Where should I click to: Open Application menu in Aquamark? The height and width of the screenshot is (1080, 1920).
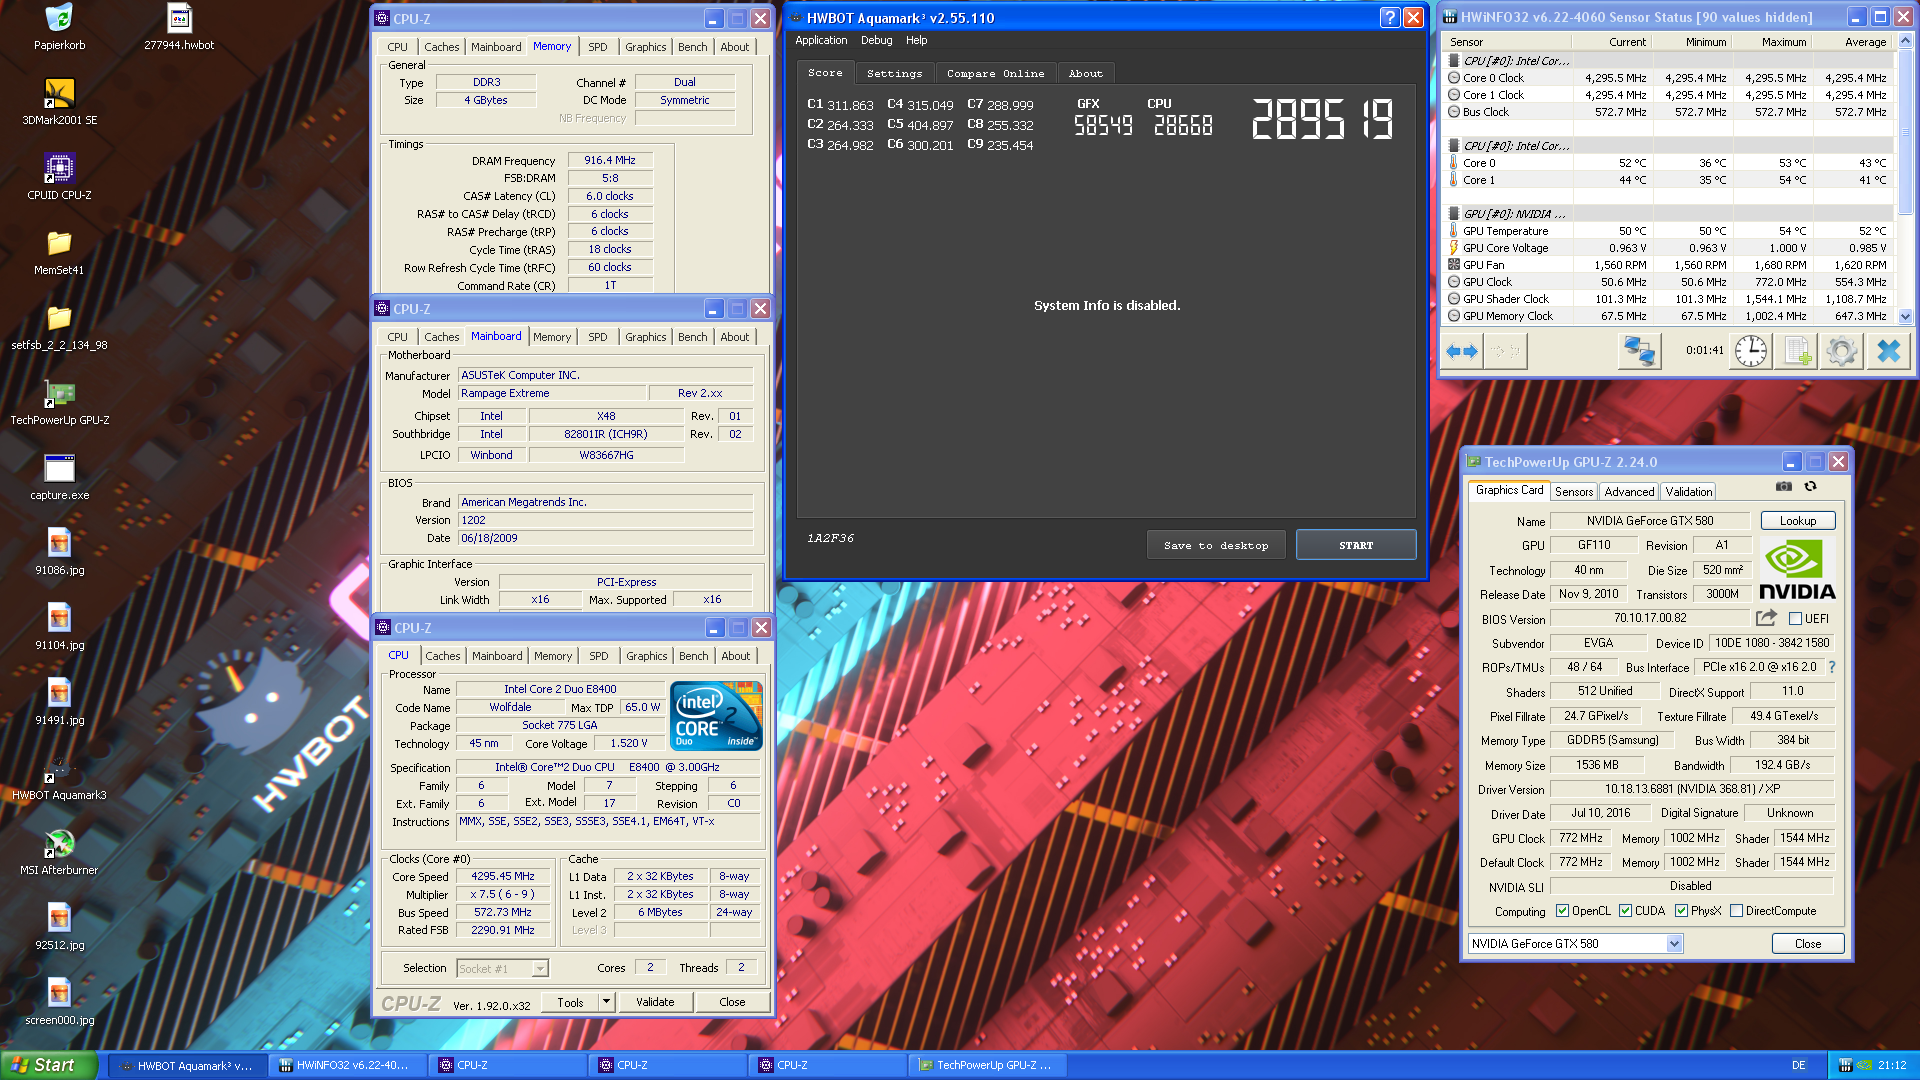[x=821, y=40]
